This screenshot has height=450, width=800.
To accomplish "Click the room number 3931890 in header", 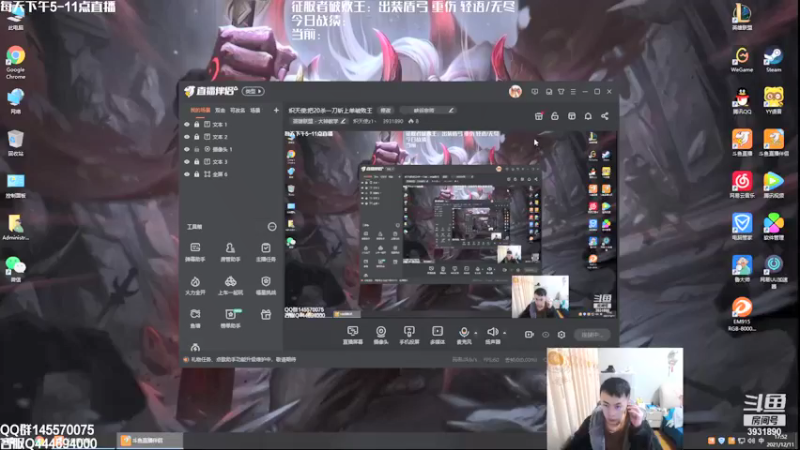I will (x=393, y=121).
